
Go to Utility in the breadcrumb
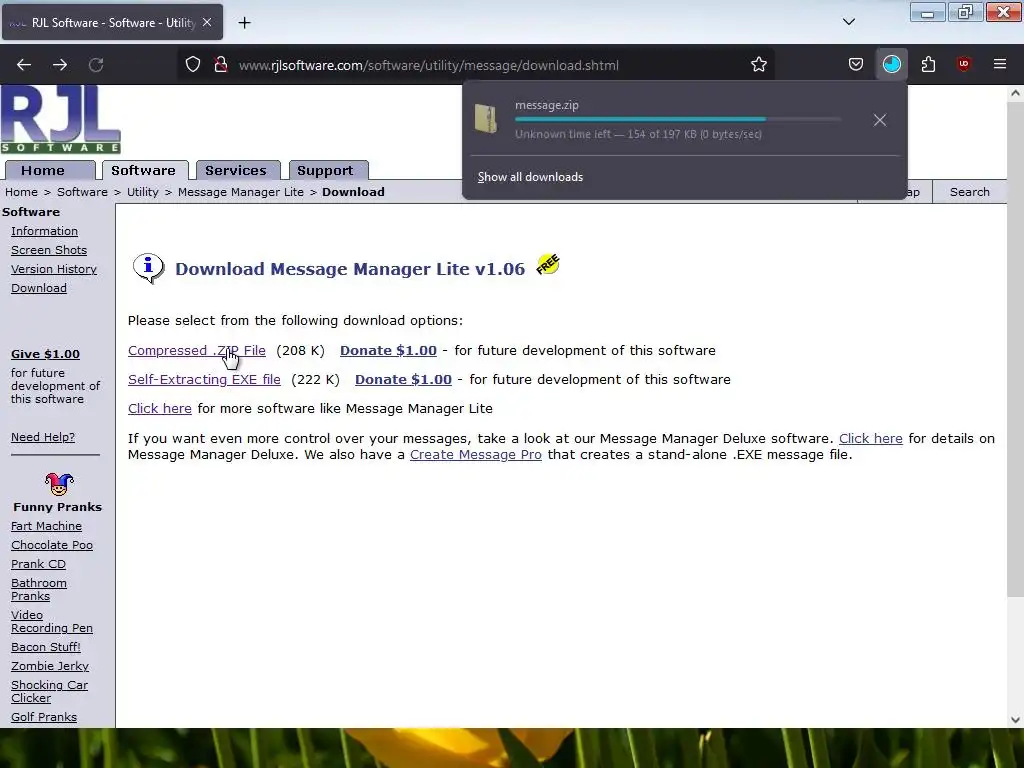click(142, 192)
